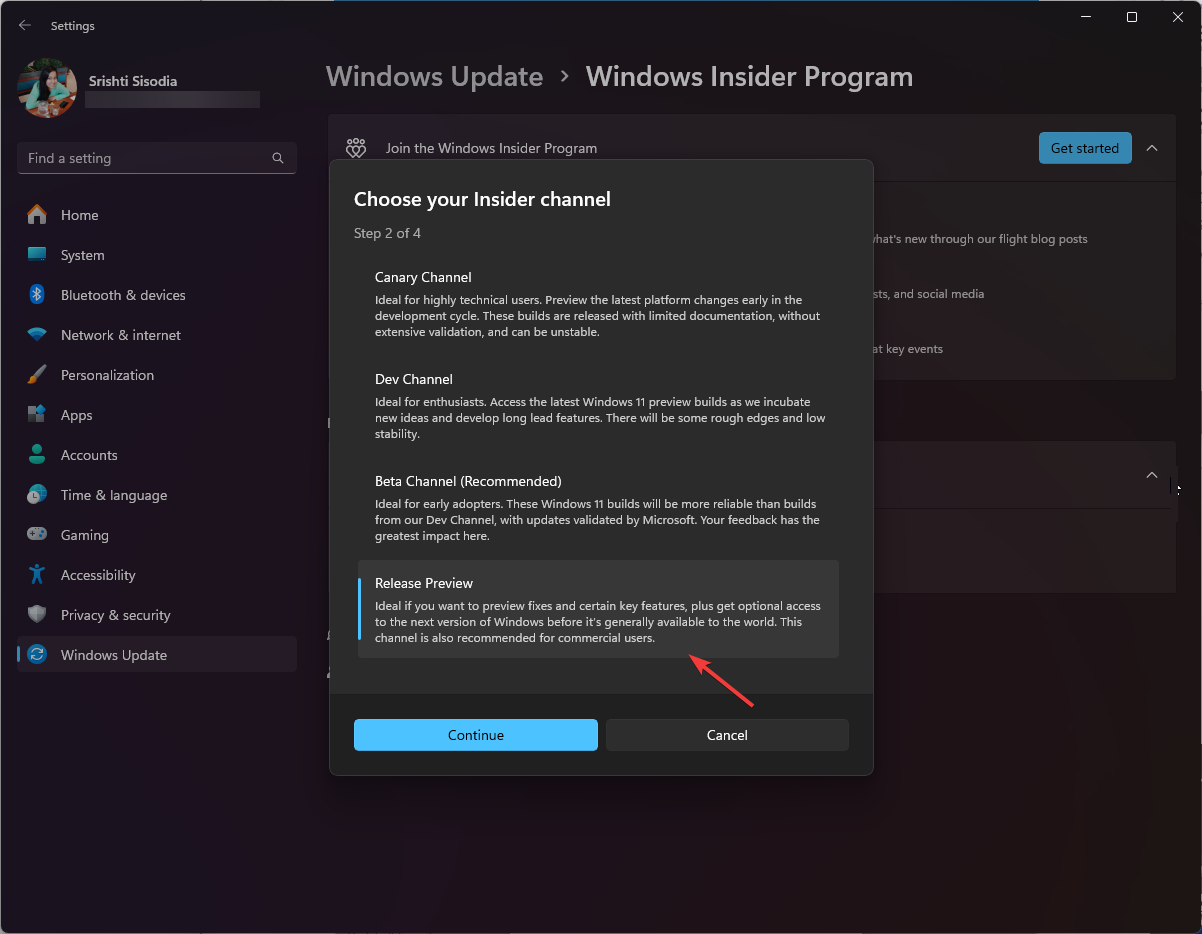Click the Srishti Sisodia account profile picture
Screen dimensions: 1202x934
click(46, 88)
